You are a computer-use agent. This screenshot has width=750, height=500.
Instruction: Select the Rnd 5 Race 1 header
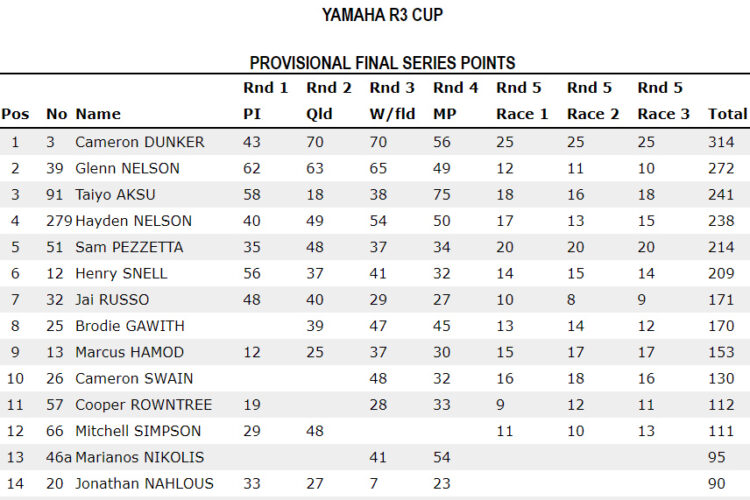[522, 100]
